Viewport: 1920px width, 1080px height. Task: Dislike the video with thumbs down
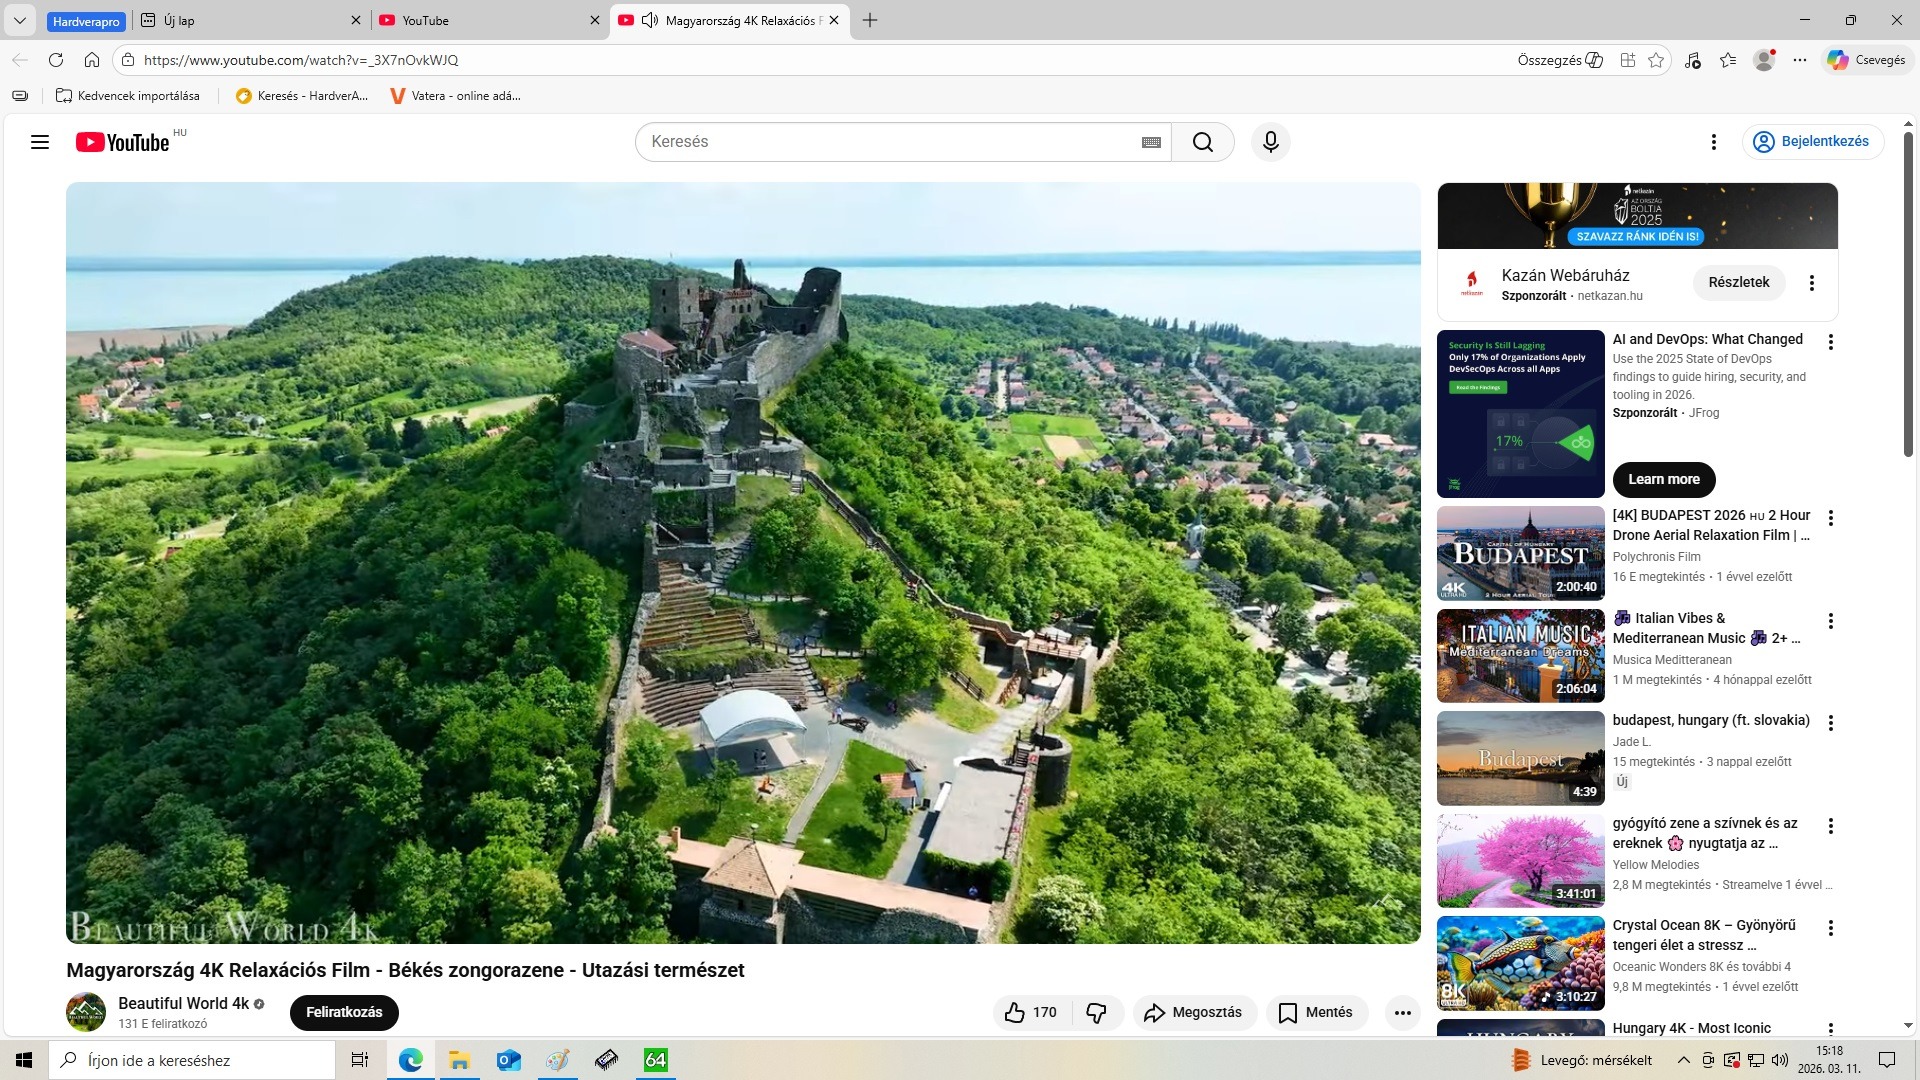point(1096,1012)
